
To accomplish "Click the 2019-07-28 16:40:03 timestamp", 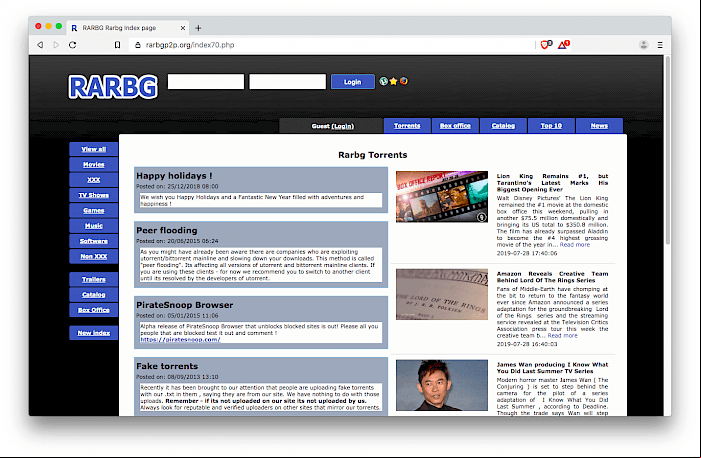I will click(x=527, y=344).
